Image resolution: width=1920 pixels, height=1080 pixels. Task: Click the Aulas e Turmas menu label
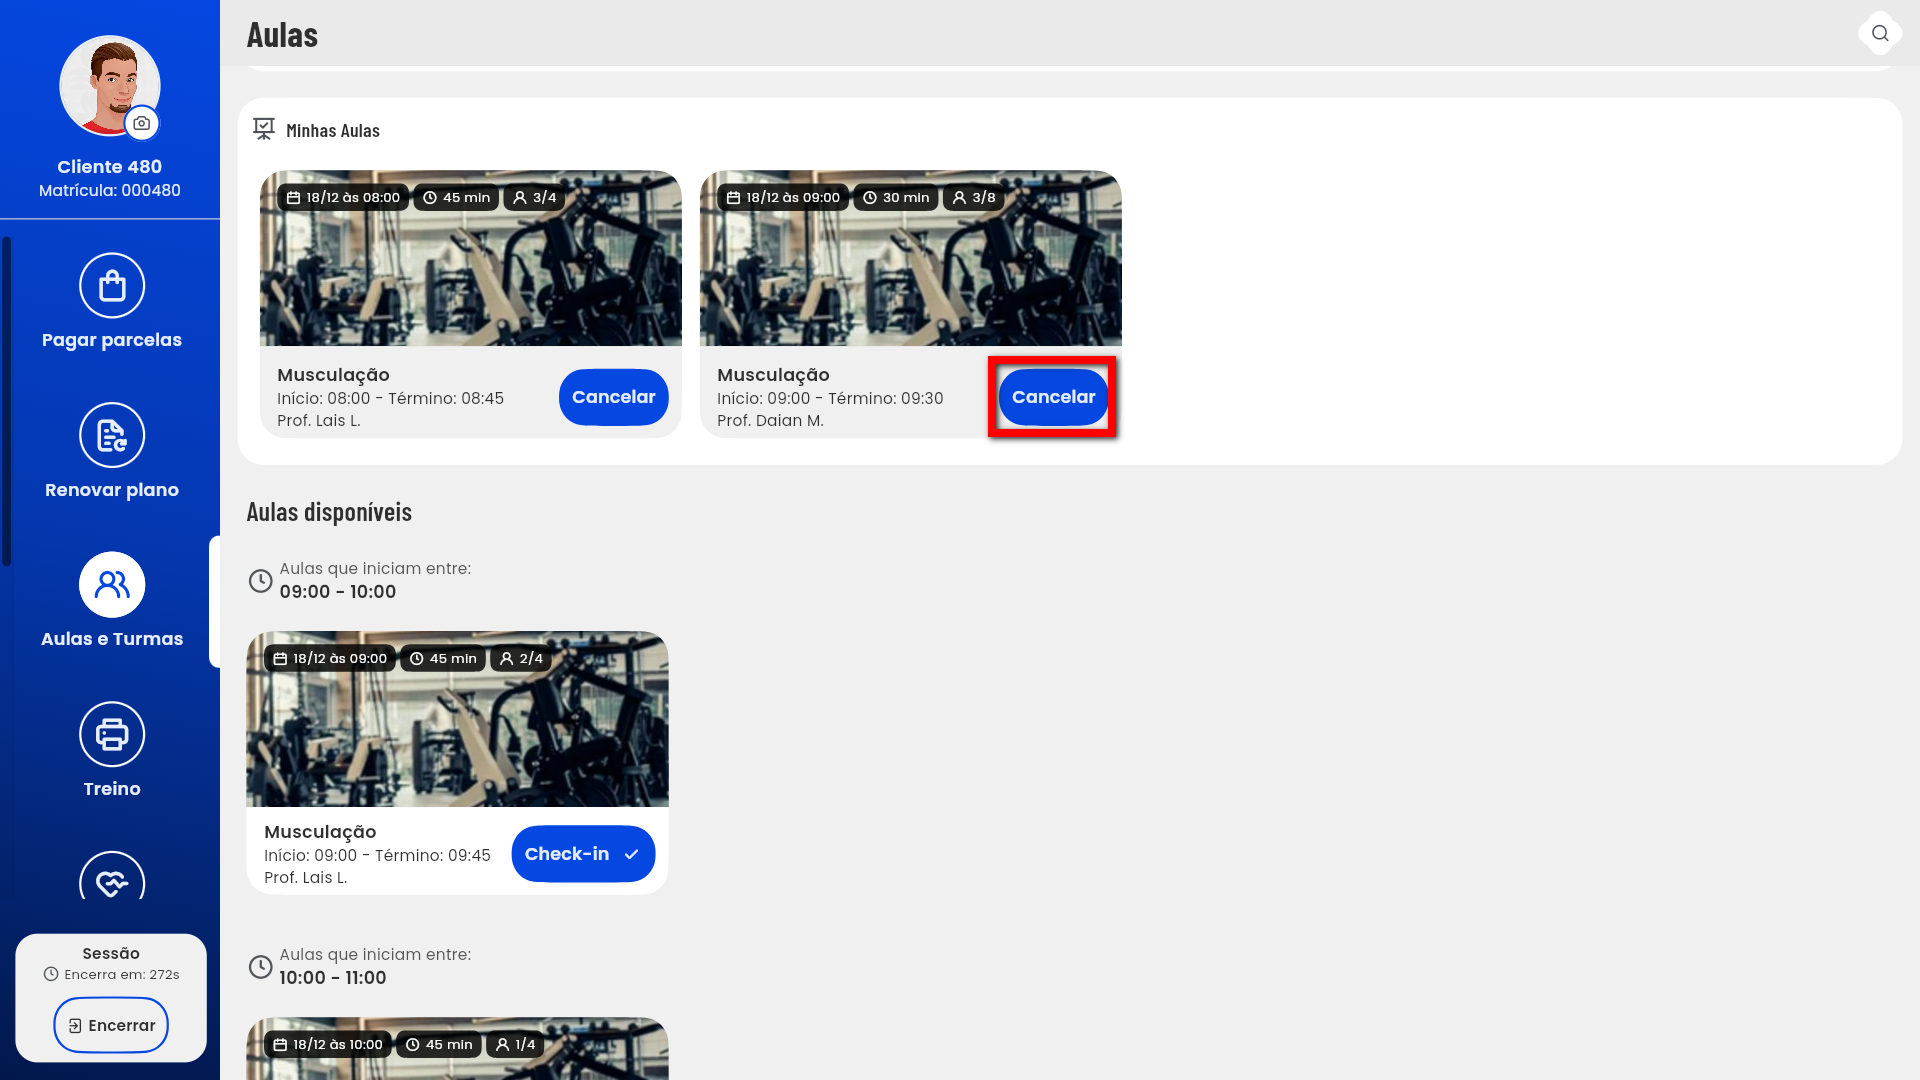112,639
